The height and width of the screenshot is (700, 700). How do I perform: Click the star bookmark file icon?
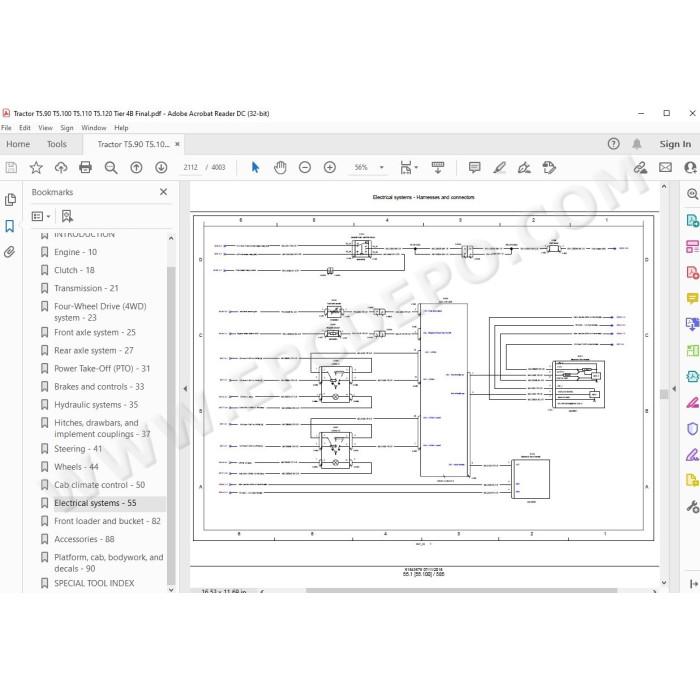(x=36, y=167)
